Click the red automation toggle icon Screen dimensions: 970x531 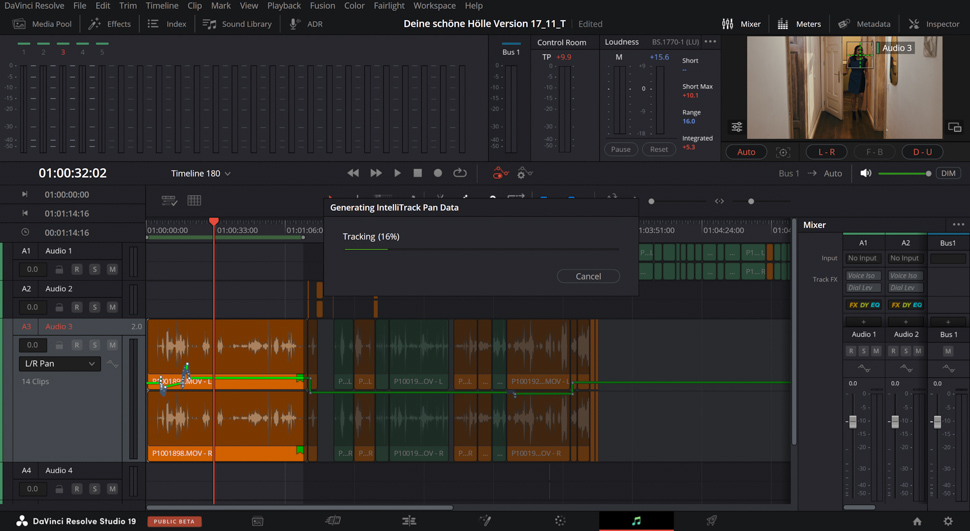500,173
